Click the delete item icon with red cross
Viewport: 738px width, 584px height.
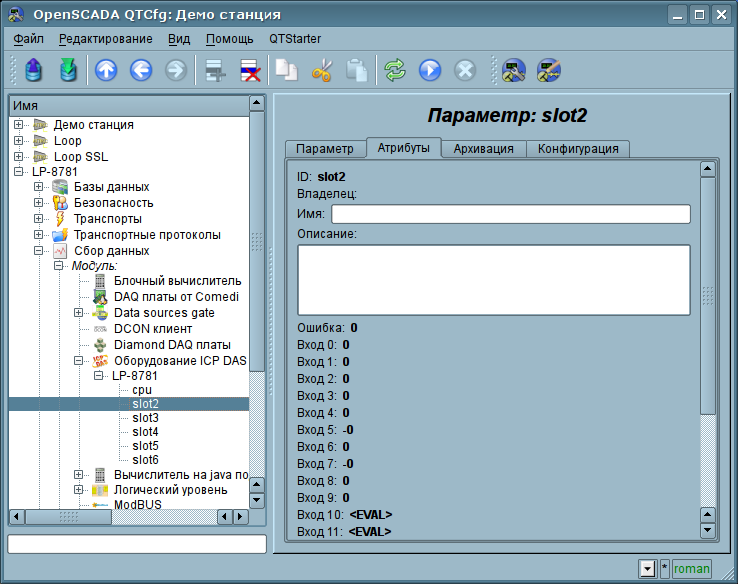[x=249, y=71]
